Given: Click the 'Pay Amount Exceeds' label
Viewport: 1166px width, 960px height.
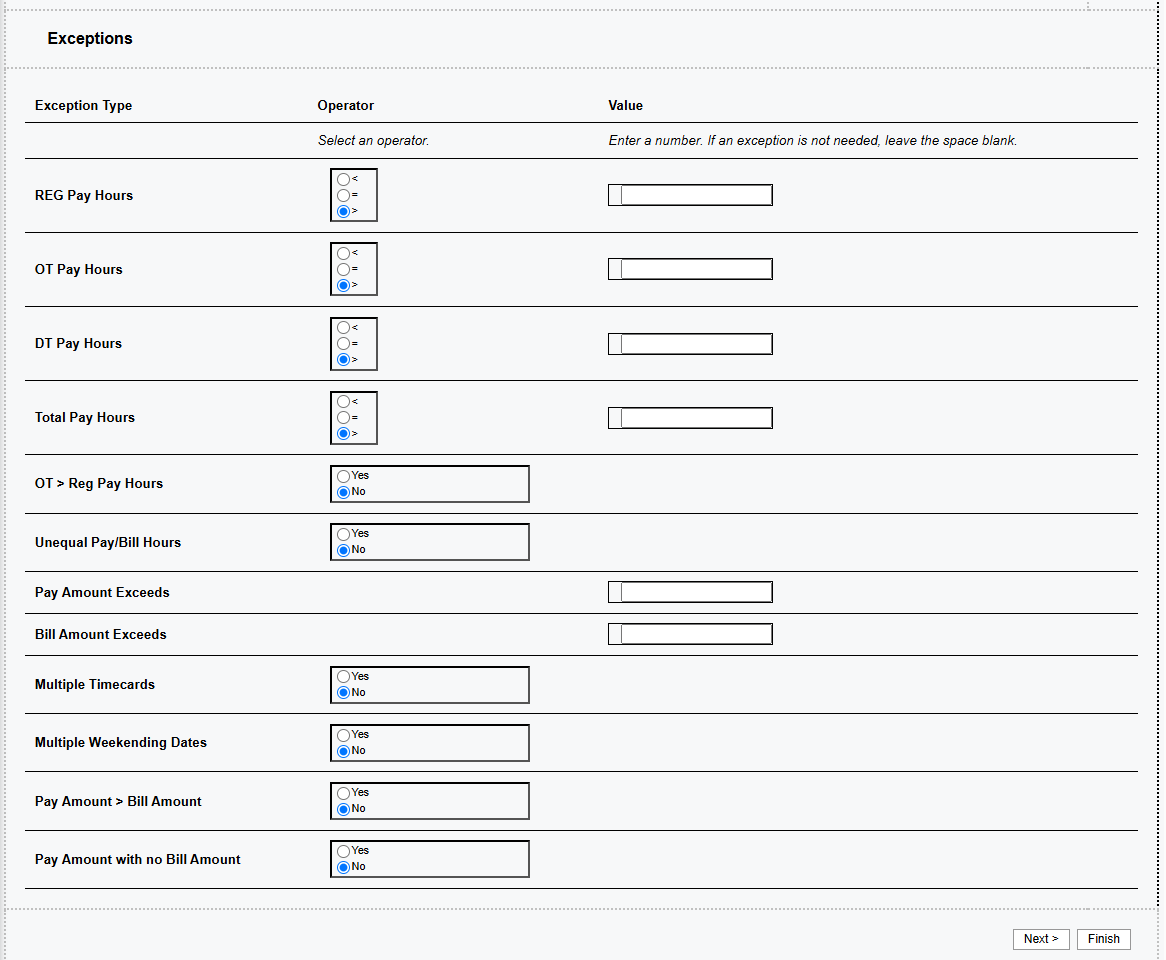Looking at the screenshot, I should tap(102, 593).
